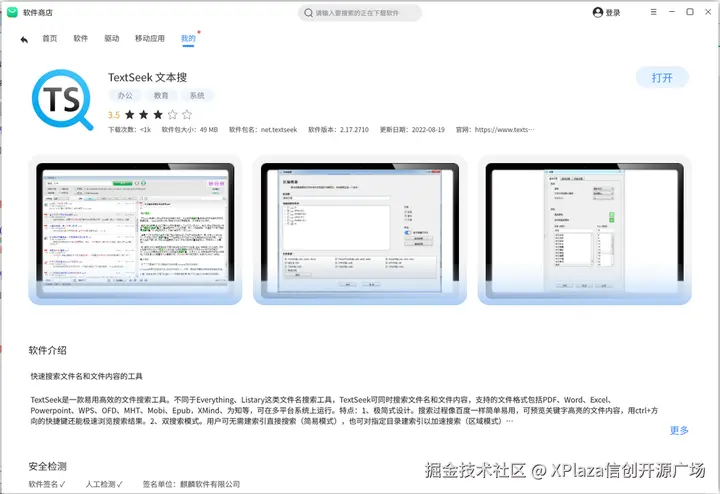Click the 软件版本: 2.17.2710 text
Screen dimensions: 720x494
(x=338, y=130)
